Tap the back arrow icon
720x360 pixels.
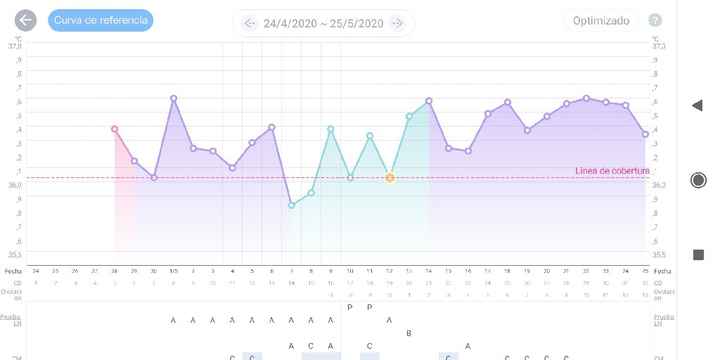[x=25, y=20]
